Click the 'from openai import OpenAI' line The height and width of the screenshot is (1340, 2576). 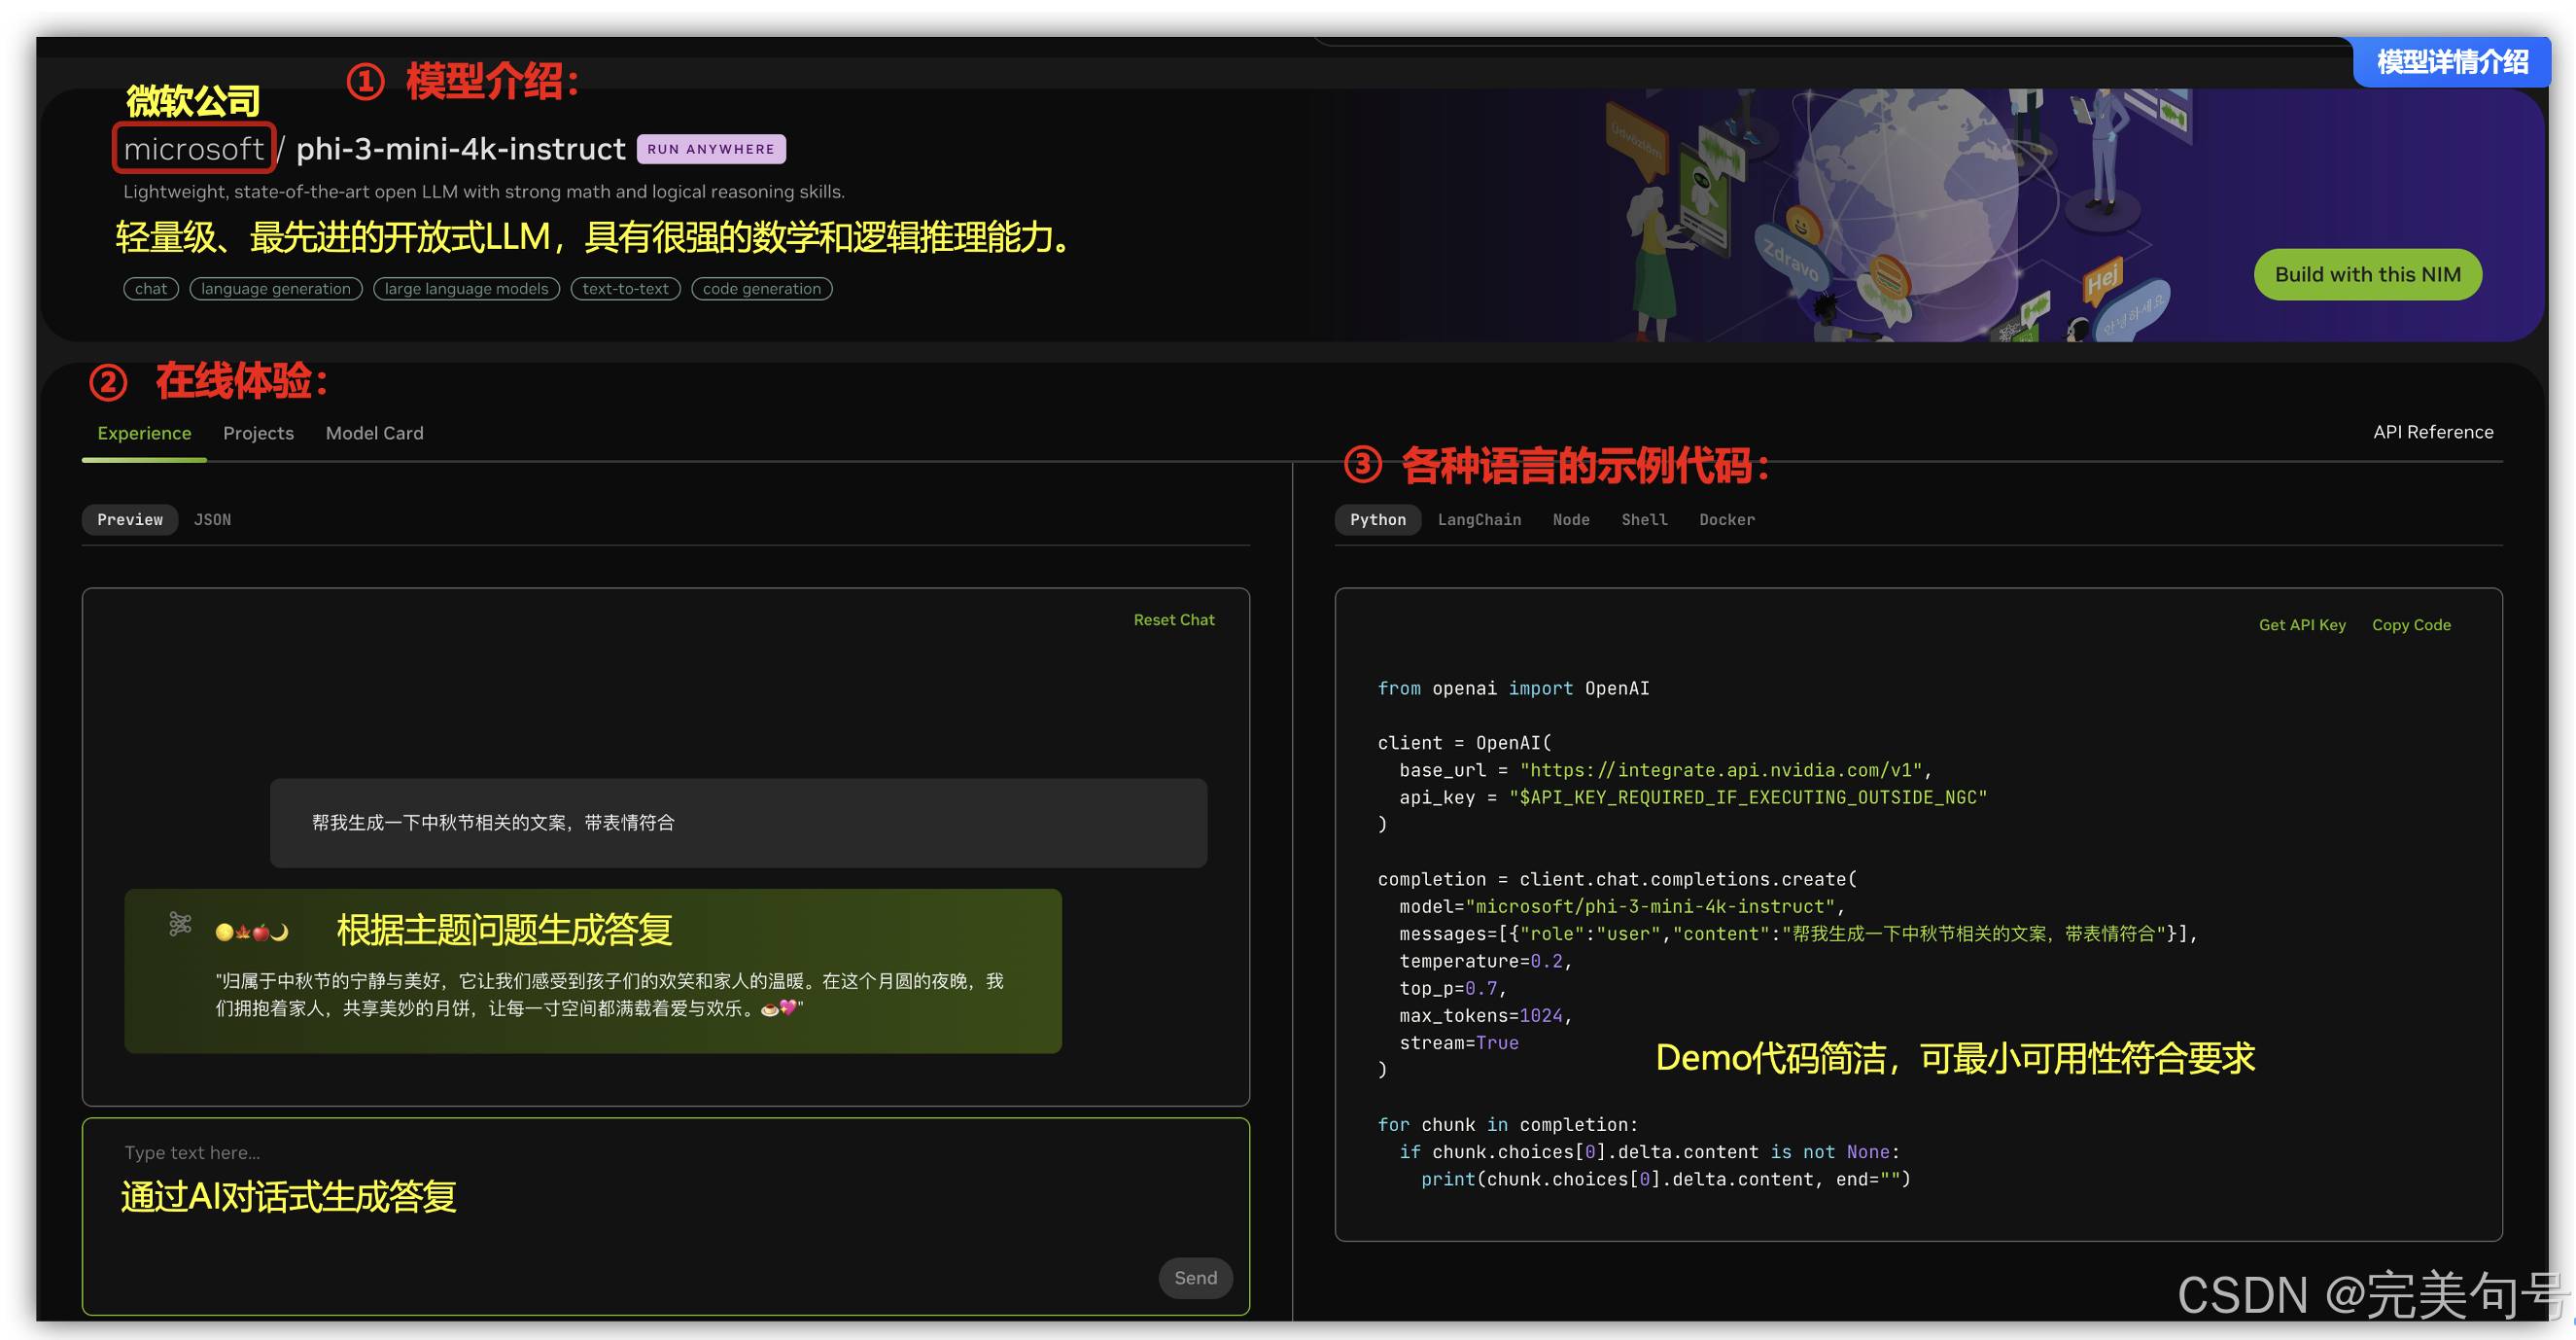pos(1513,688)
